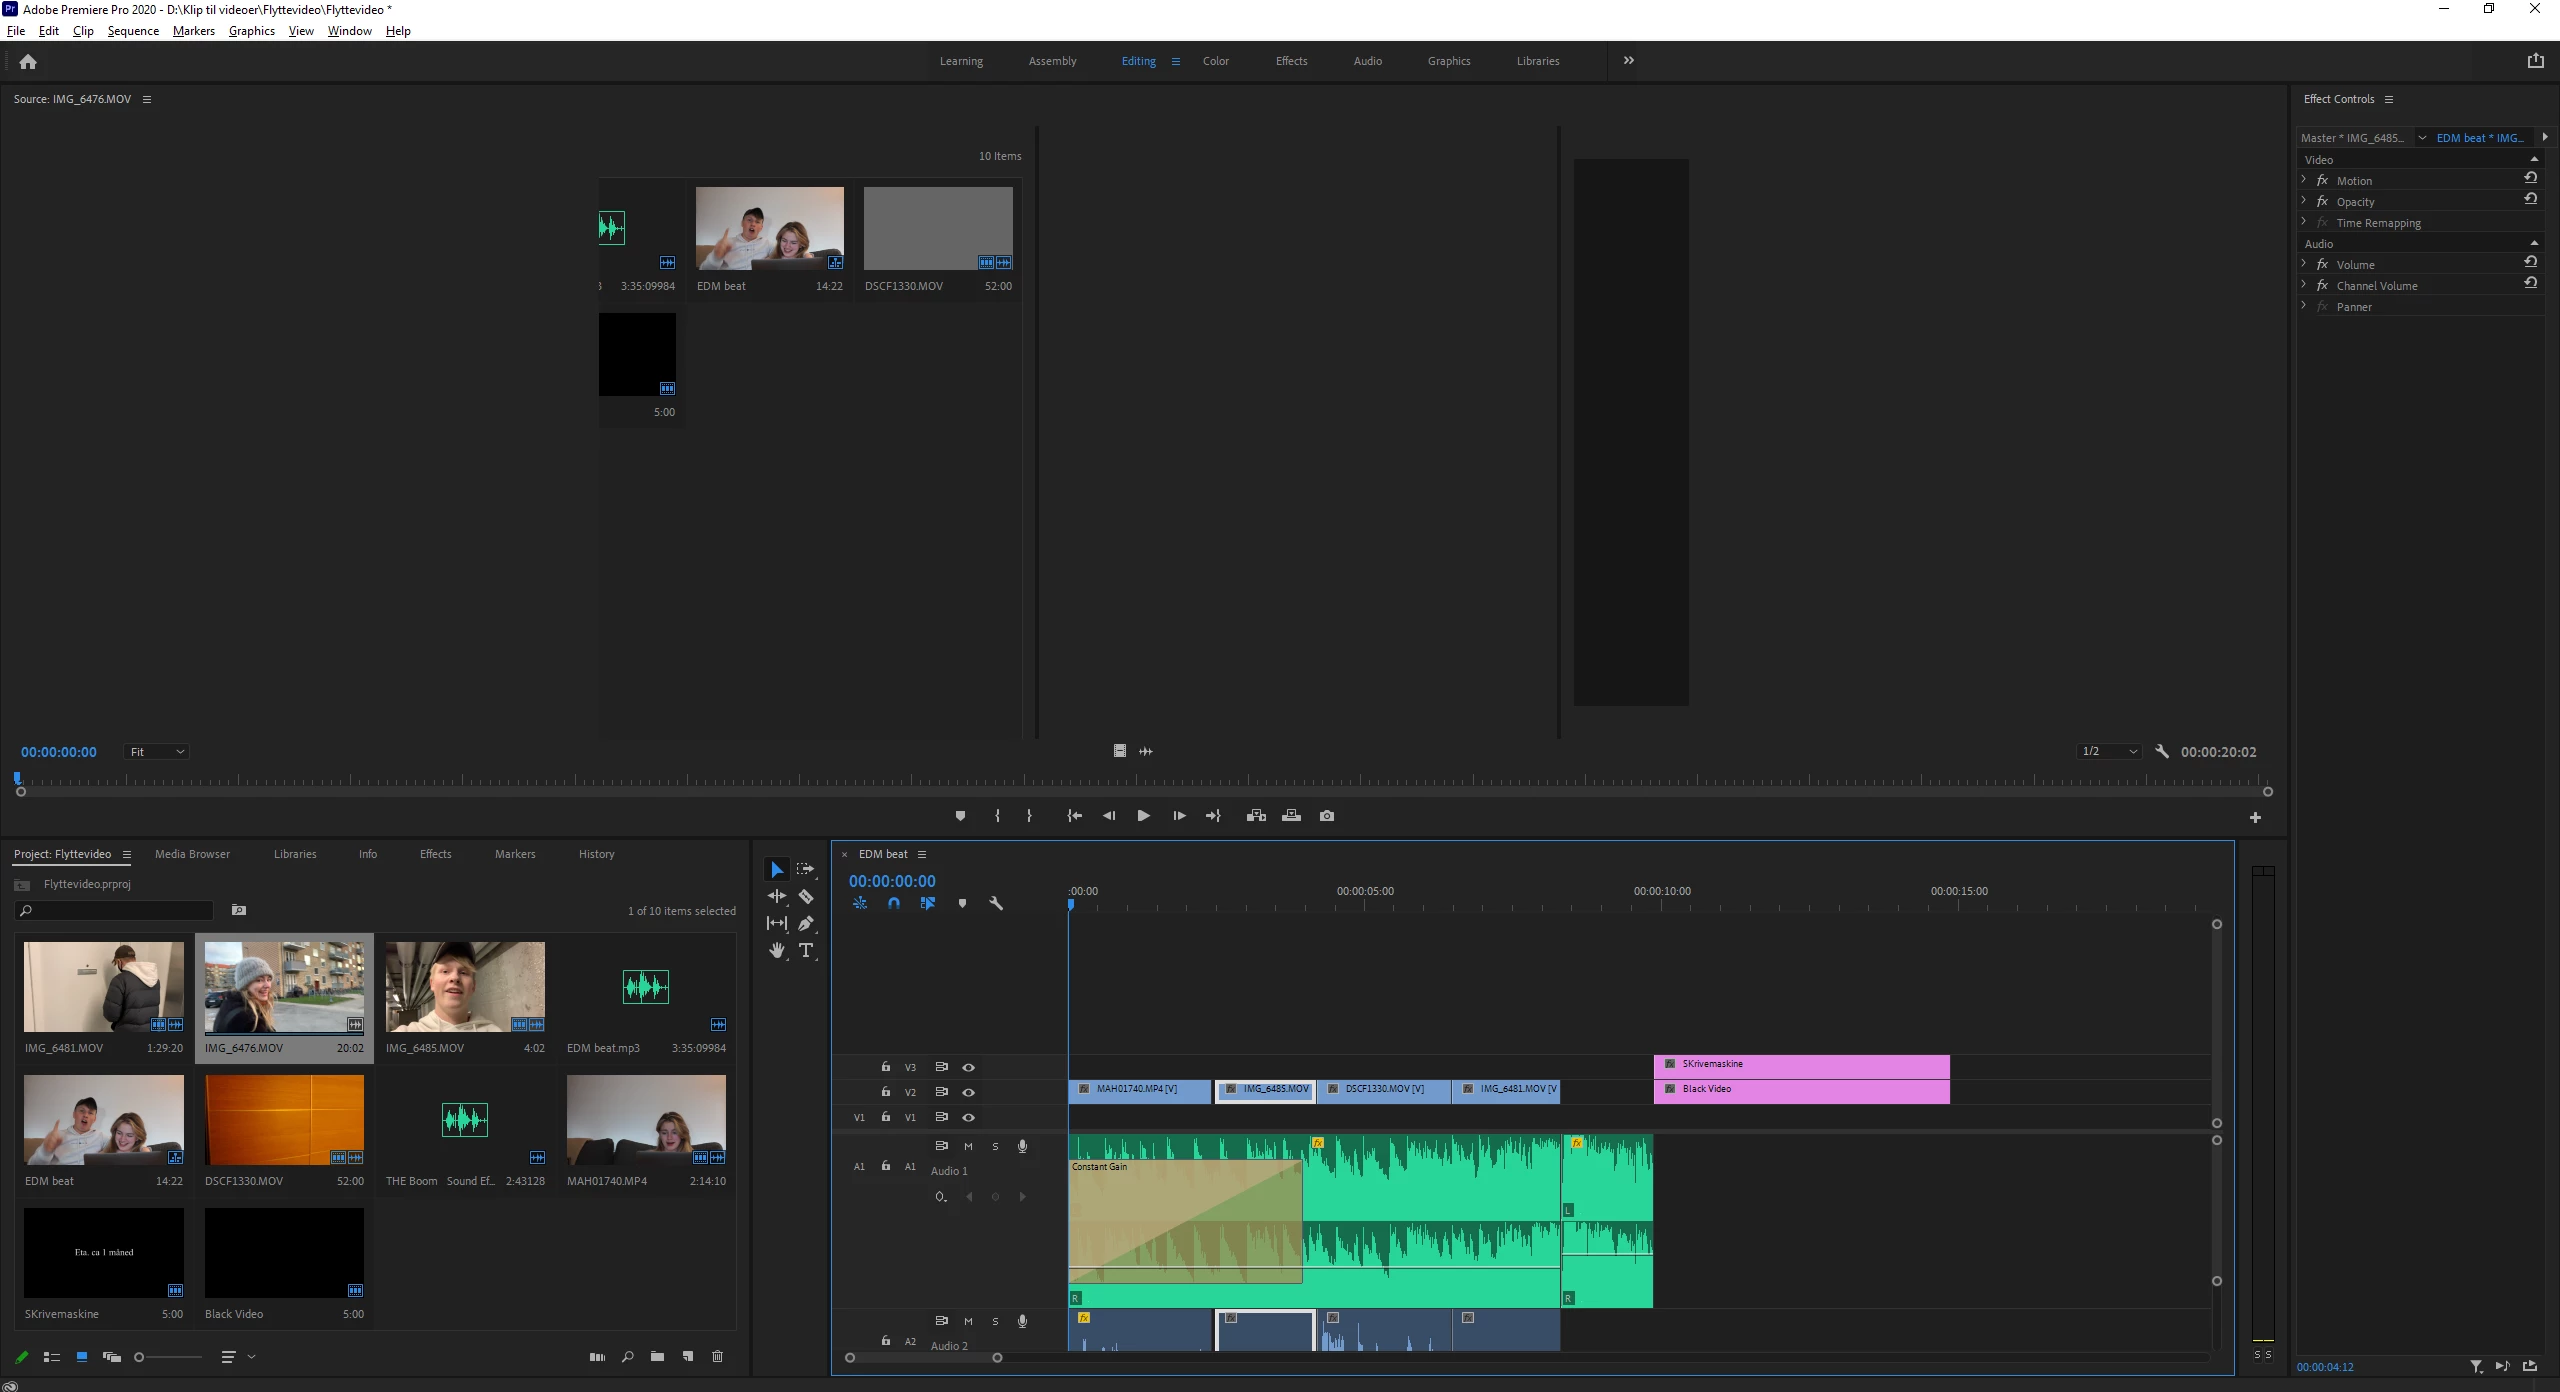2560x1392 pixels.
Task: Select the MAH01740.MP4 thumbnail
Action: [646, 1120]
